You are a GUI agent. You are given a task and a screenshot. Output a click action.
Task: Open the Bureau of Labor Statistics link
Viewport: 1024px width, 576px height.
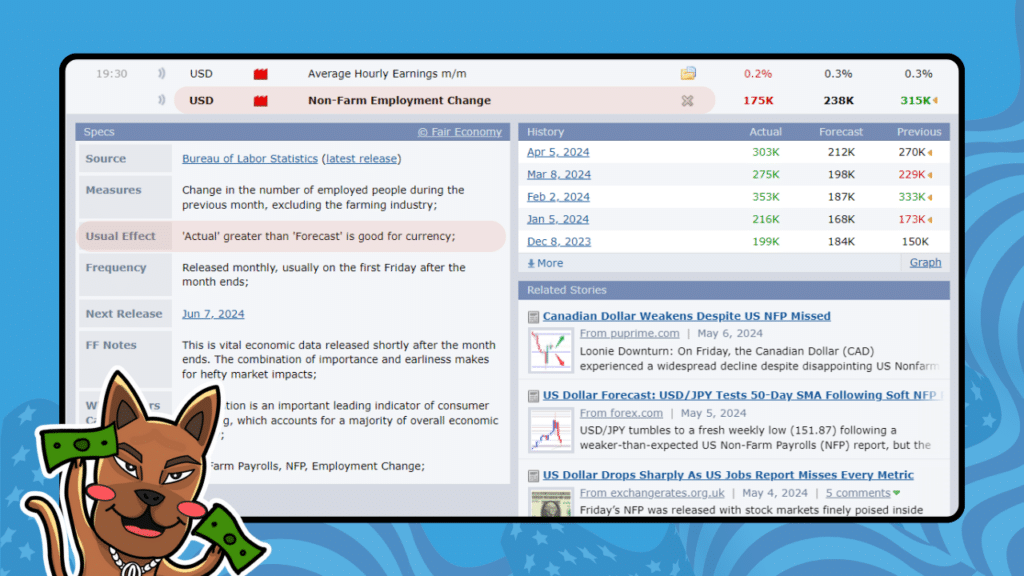tap(249, 158)
